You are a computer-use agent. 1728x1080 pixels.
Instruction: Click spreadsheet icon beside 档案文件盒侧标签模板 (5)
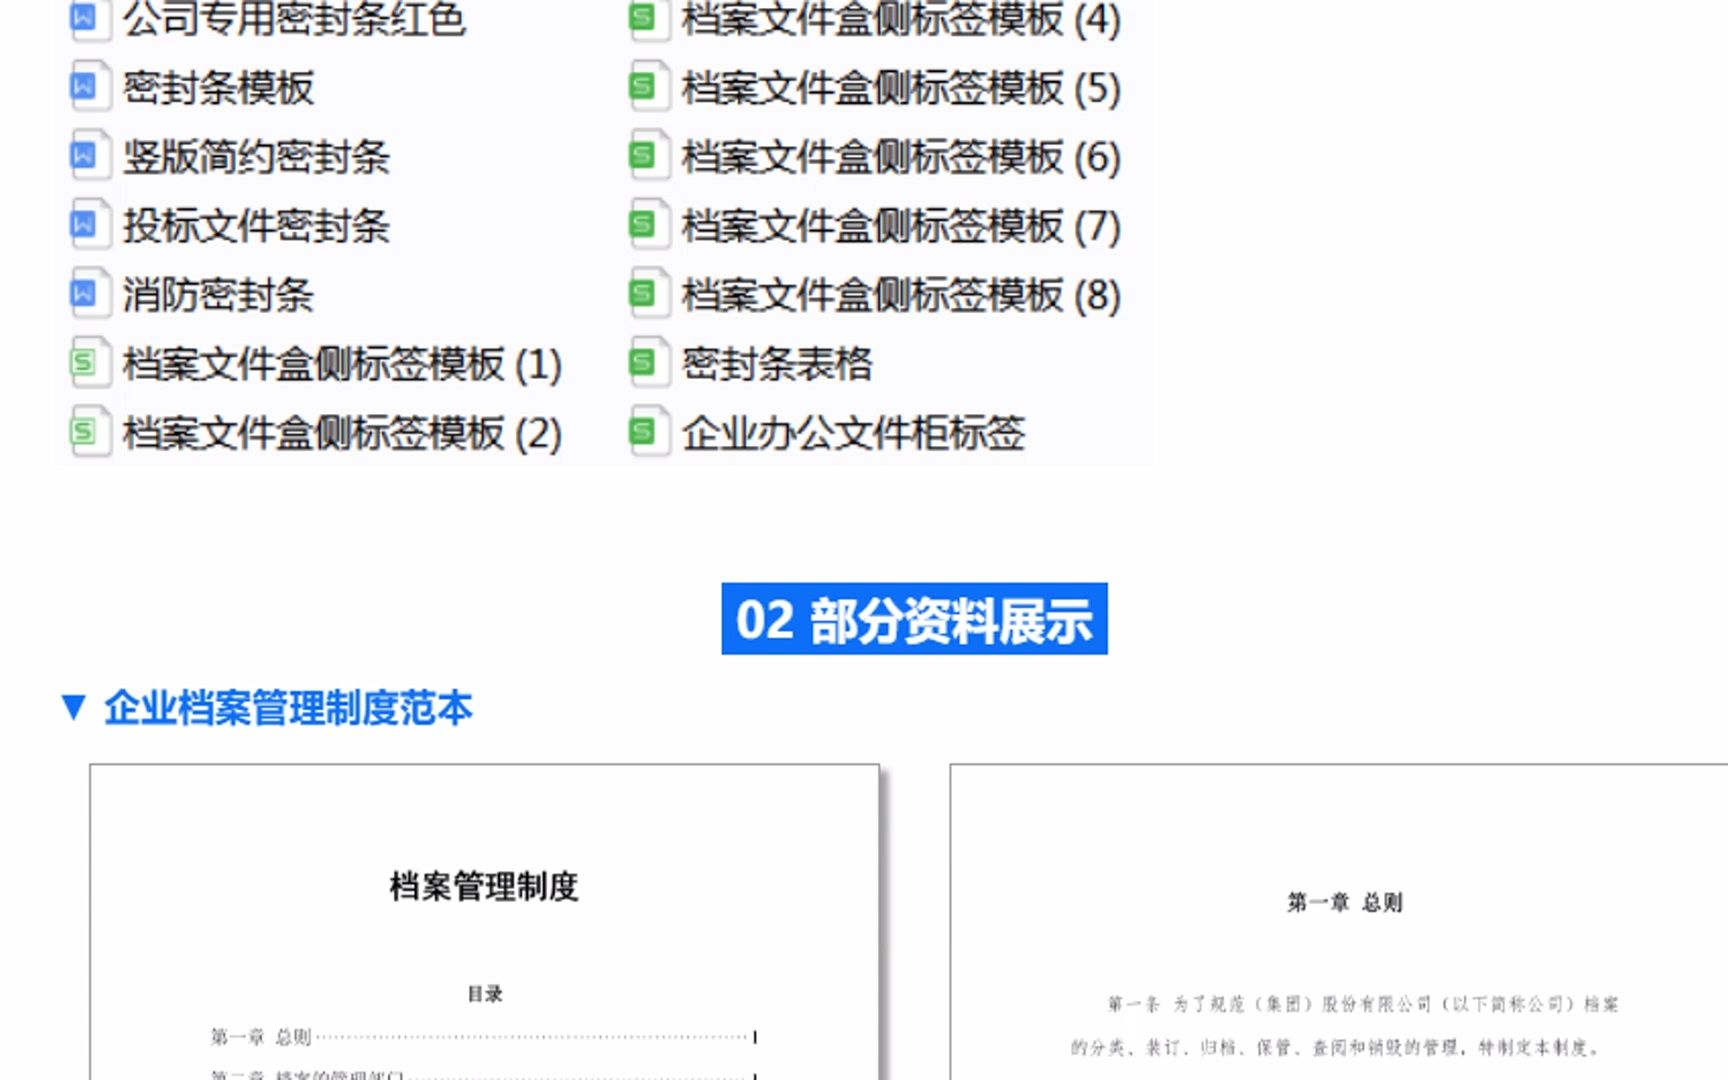point(648,88)
